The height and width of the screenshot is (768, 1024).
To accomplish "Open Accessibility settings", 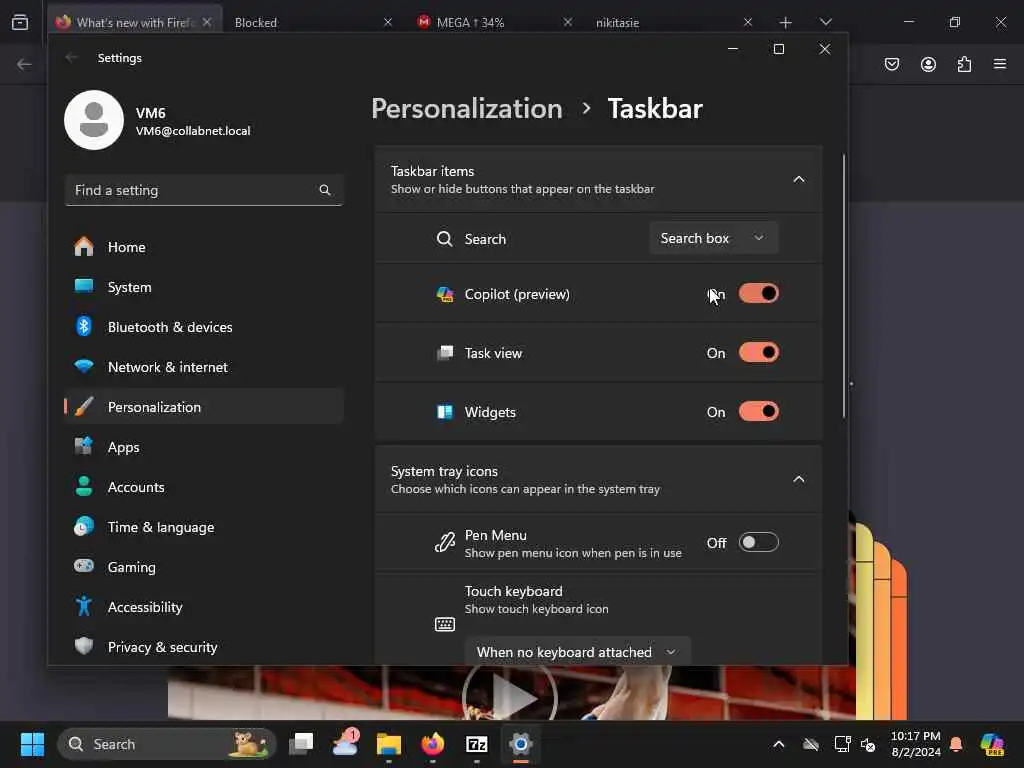I will coord(204,607).
